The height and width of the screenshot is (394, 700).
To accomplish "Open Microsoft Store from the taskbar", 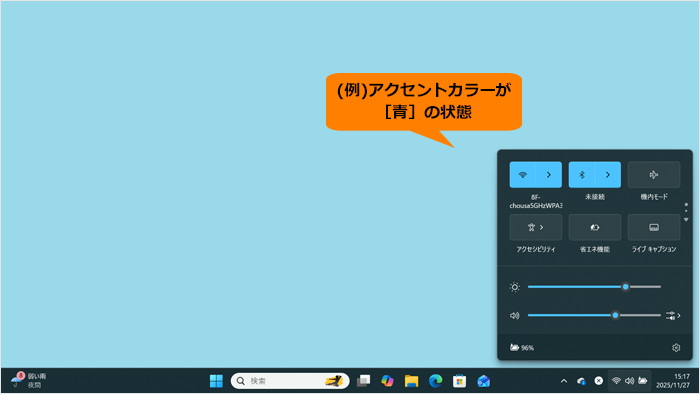I will (x=459, y=381).
